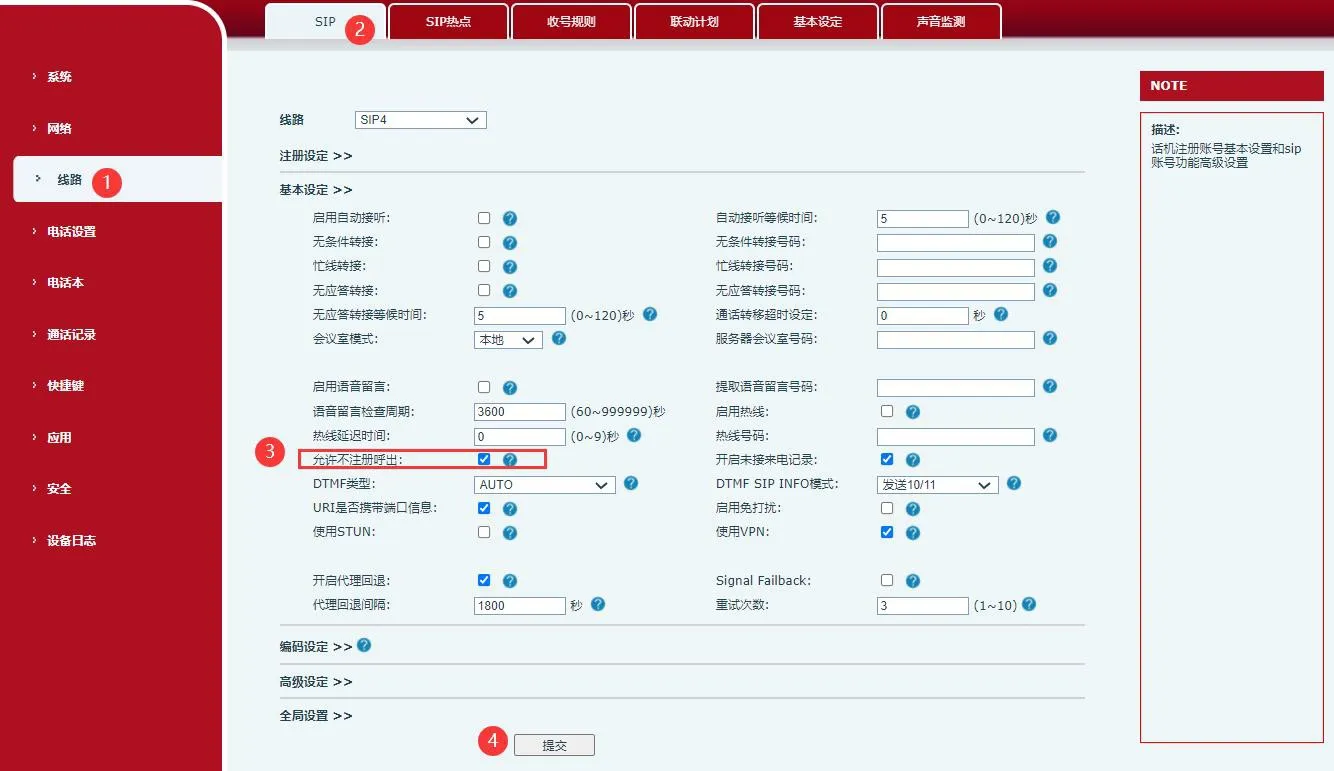1334x771 pixels.
Task: Open the 线路 SIP4 dropdown
Action: tap(420, 119)
